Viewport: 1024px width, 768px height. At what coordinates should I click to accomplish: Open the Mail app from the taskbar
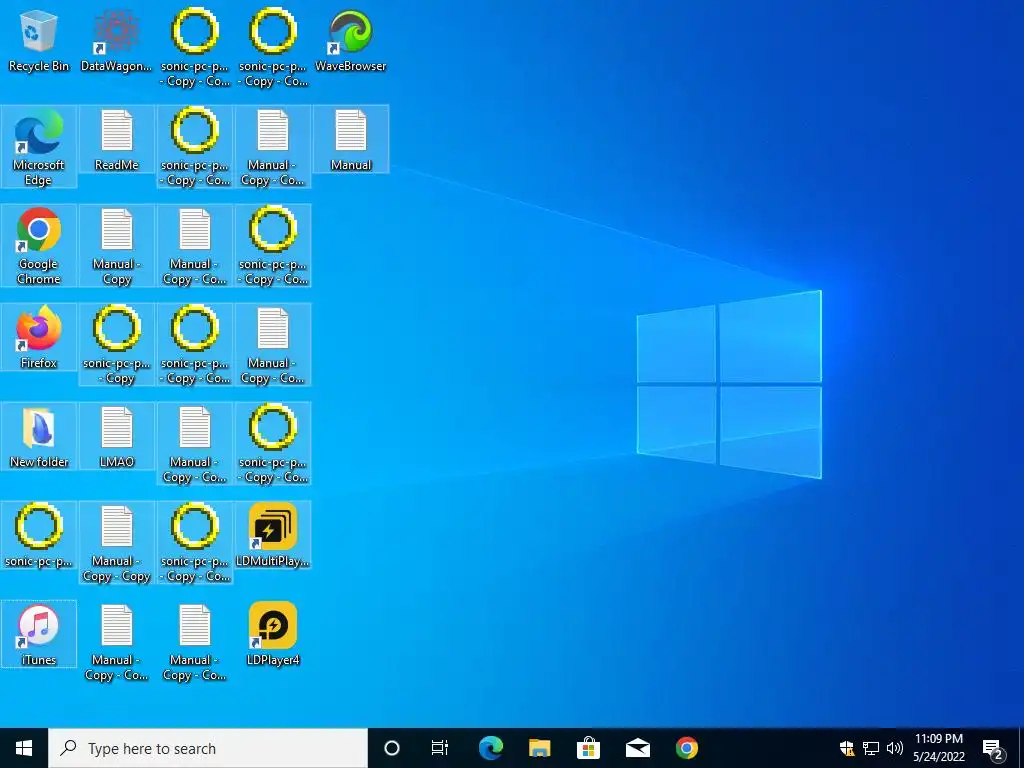coord(637,748)
